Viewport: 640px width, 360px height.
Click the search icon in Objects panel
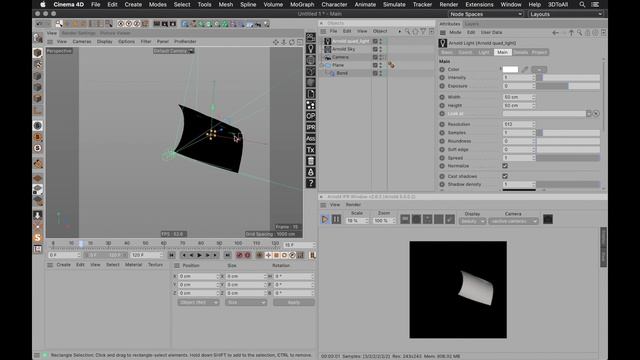(x=407, y=31)
